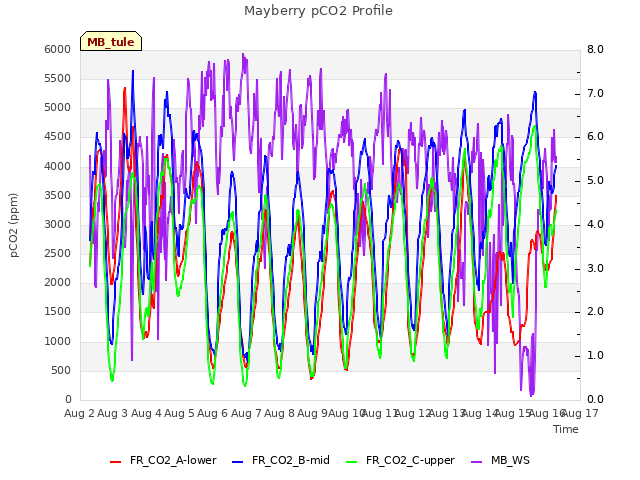Click the 6000 tick on left axis

tap(58, 49)
